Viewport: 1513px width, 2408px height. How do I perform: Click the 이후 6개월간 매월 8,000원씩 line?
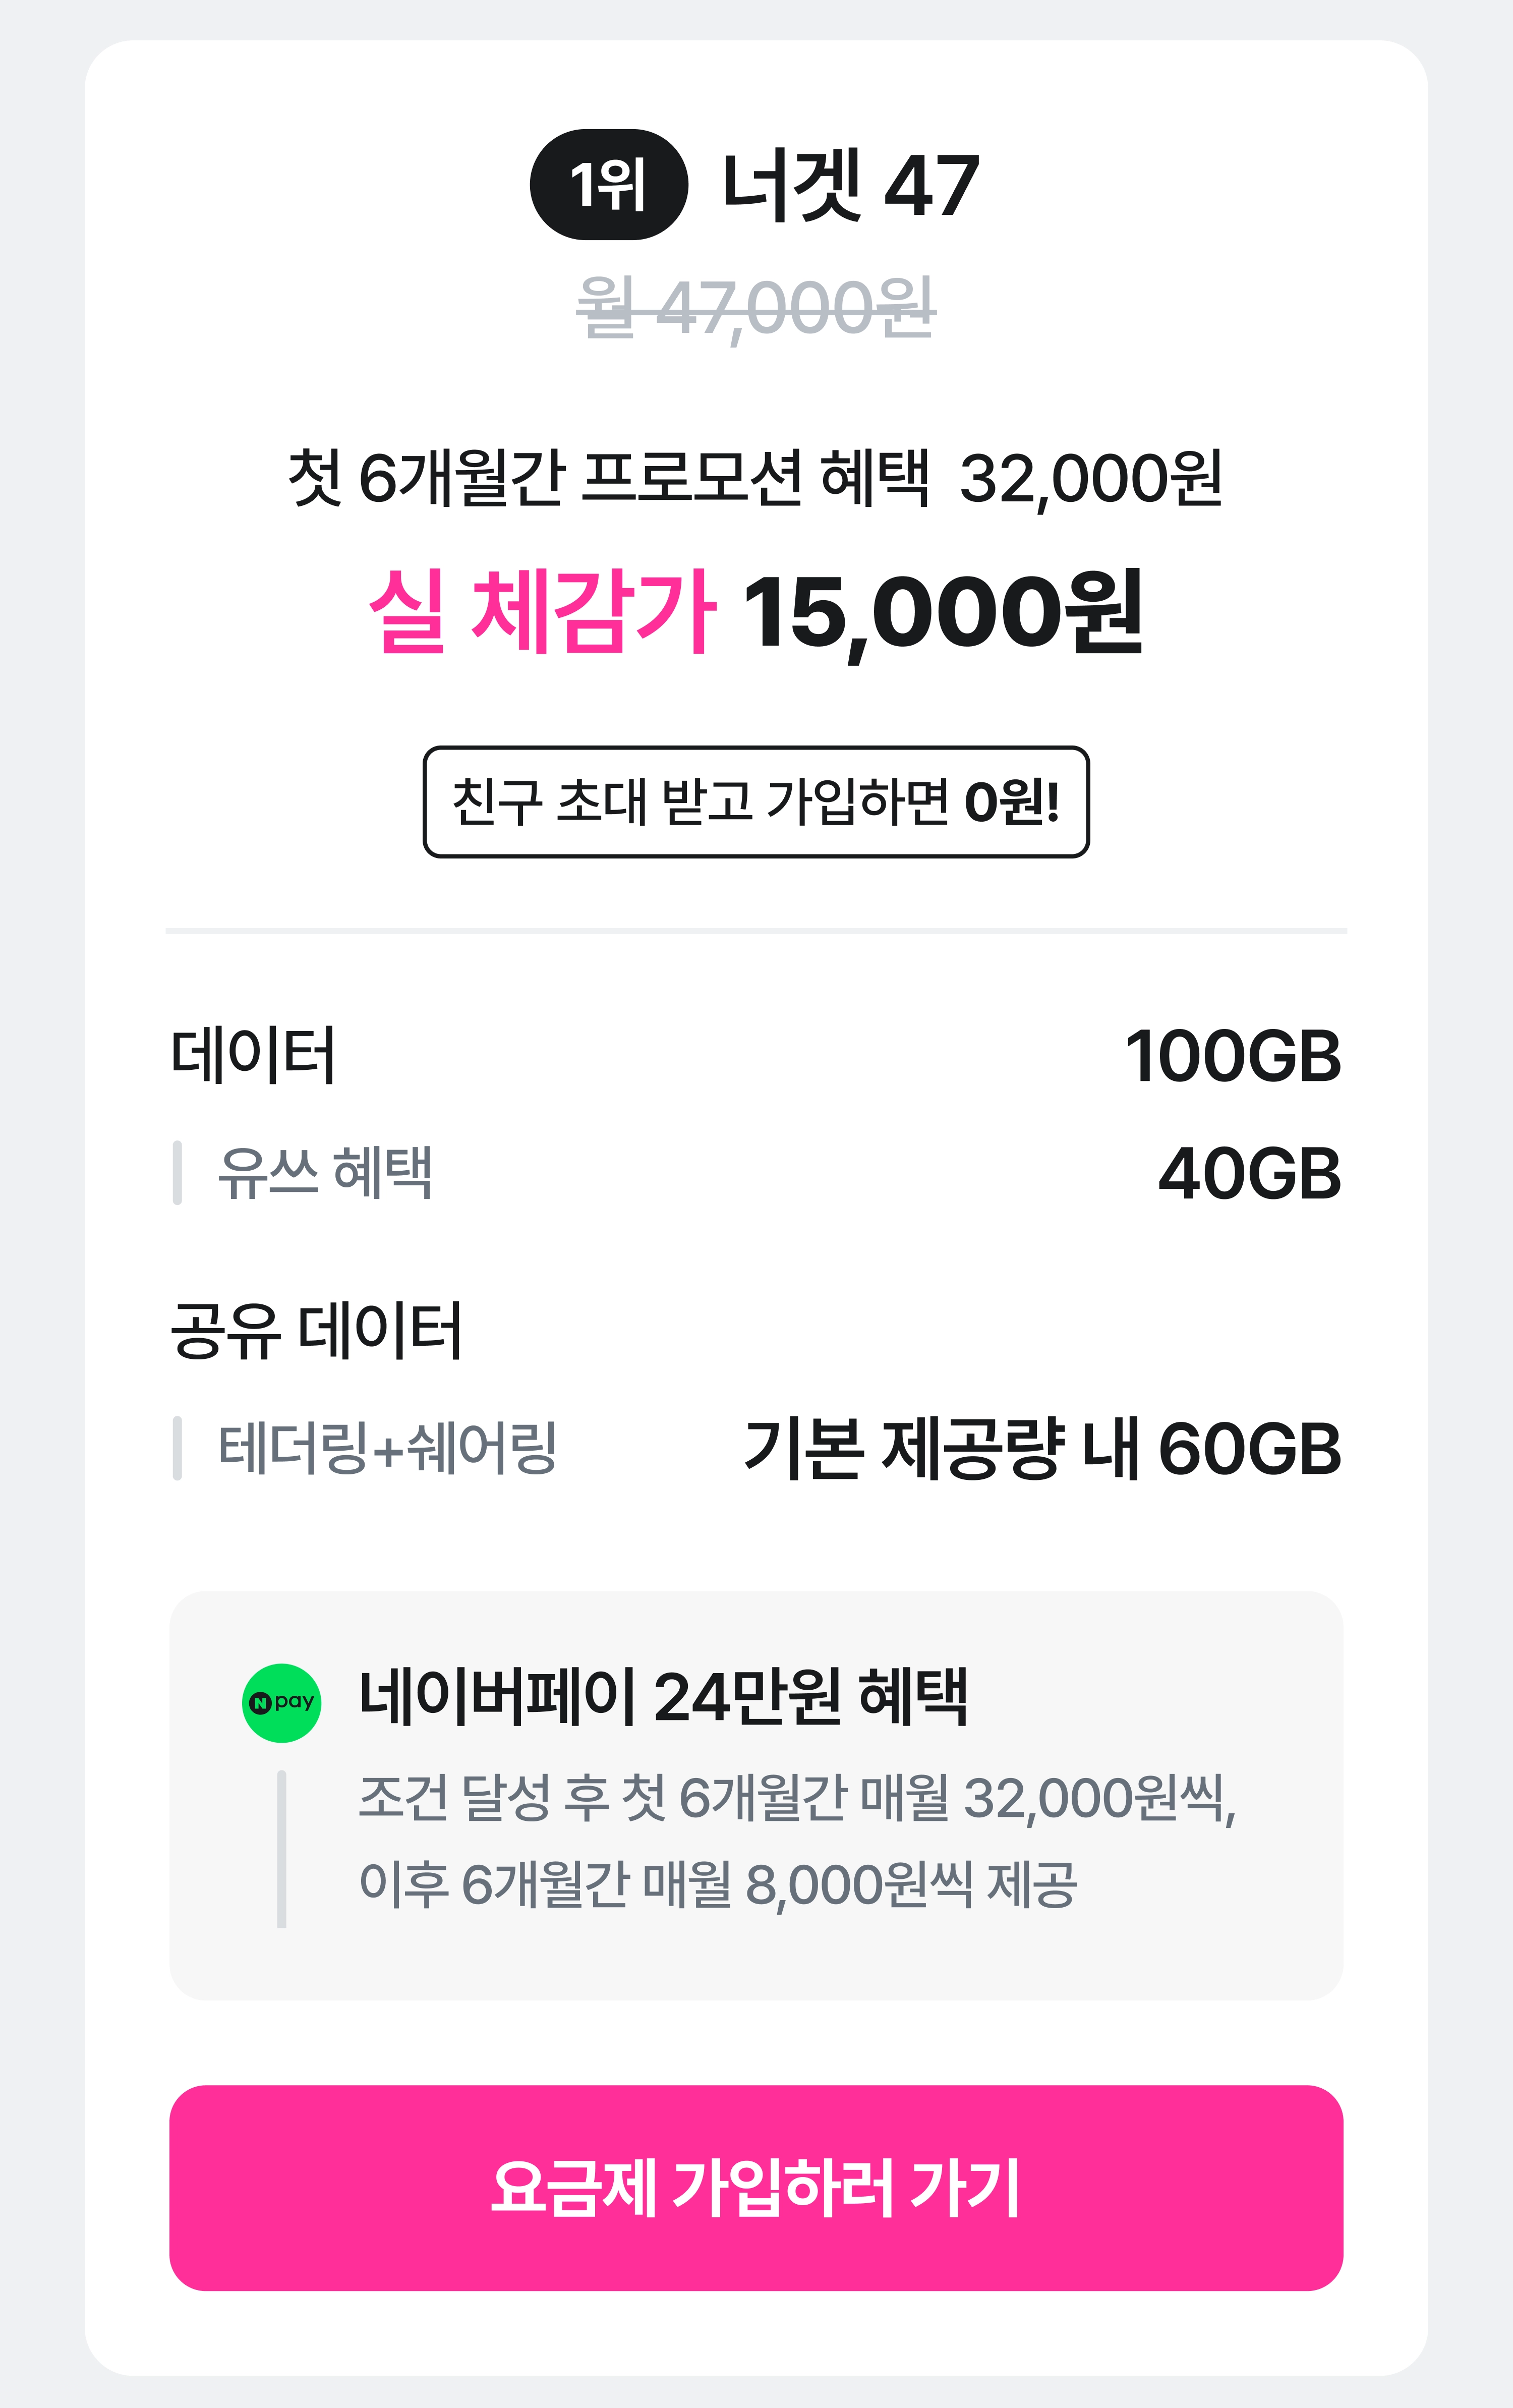(717, 1884)
